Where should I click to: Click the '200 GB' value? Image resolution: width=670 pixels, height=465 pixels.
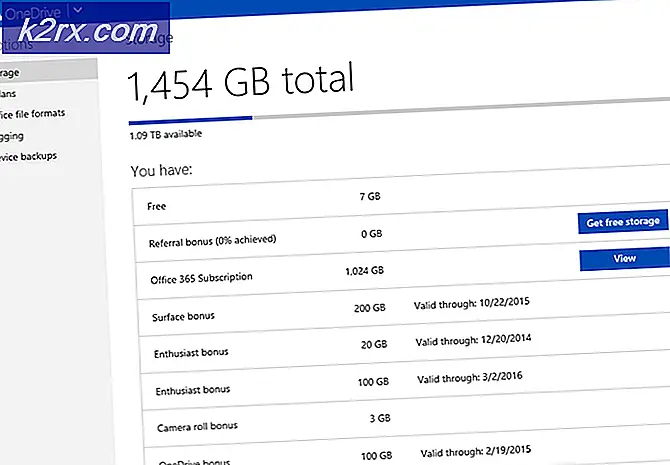click(370, 308)
